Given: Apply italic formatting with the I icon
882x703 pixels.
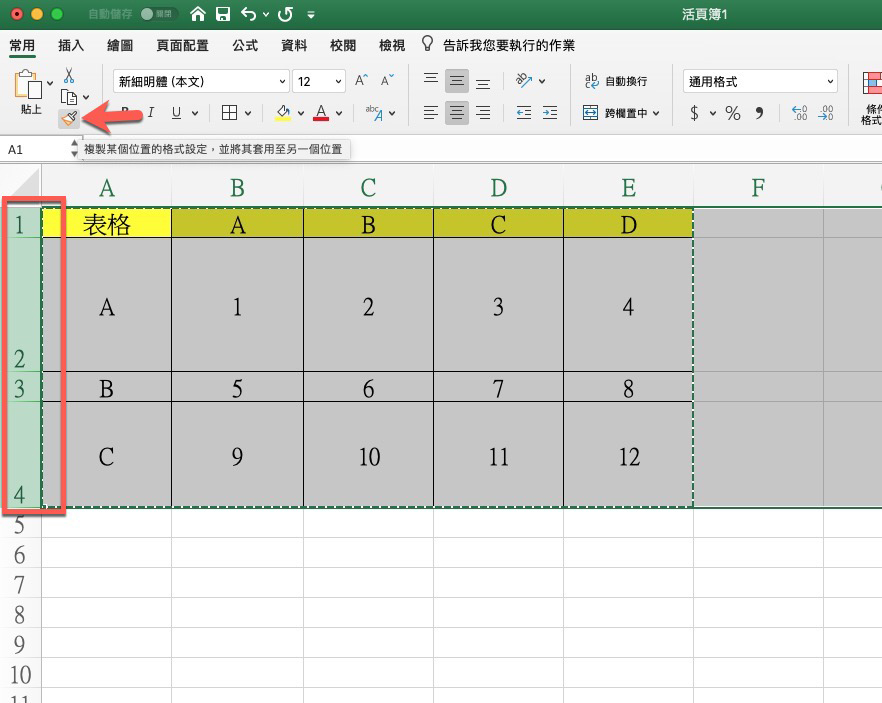Looking at the screenshot, I should [x=149, y=114].
